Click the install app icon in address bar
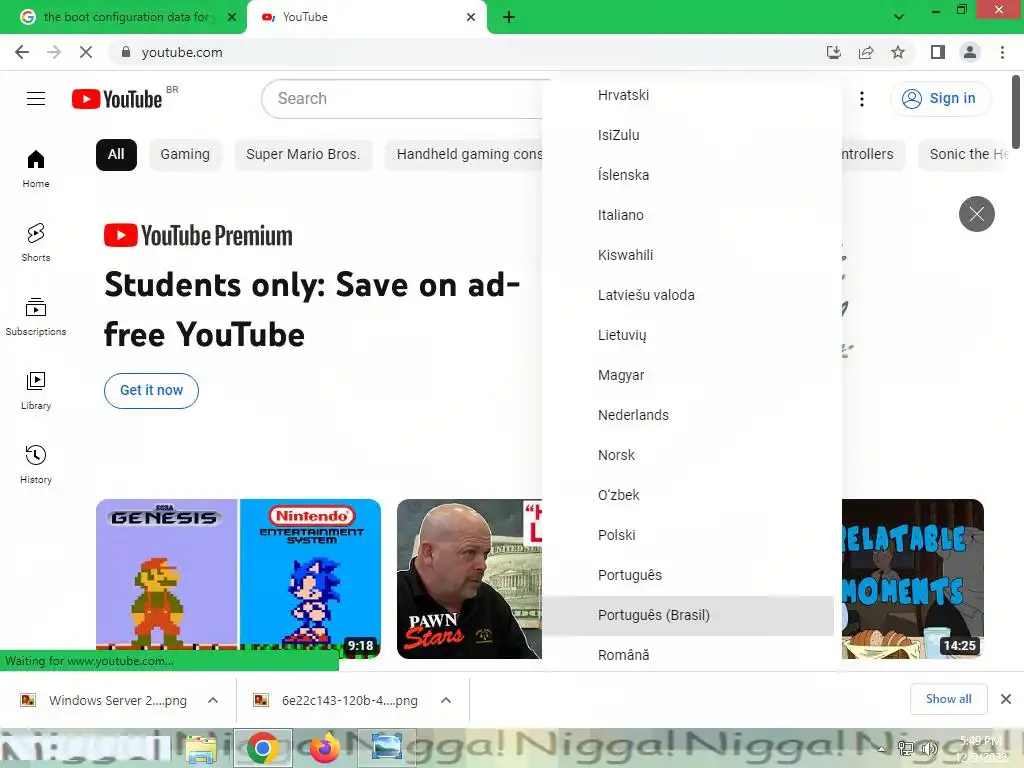Viewport: 1024px width, 768px height. 833,52
